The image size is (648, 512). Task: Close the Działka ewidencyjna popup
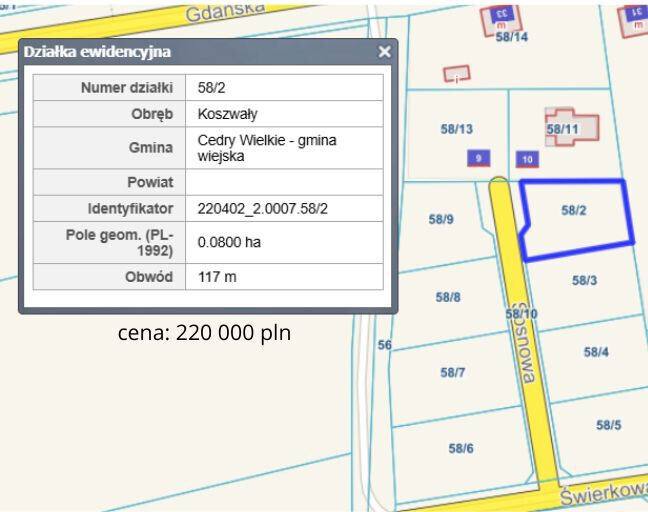pos(384,52)
